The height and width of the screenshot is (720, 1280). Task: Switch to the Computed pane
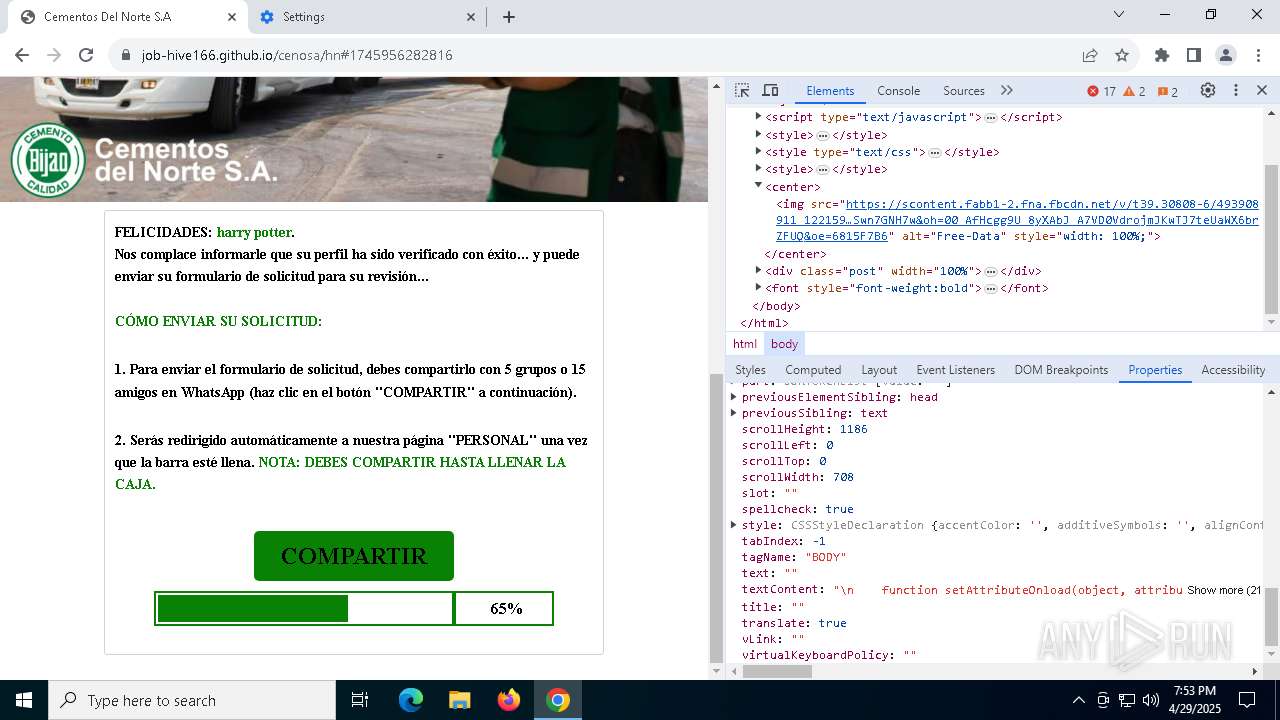(x=813, y=370)
